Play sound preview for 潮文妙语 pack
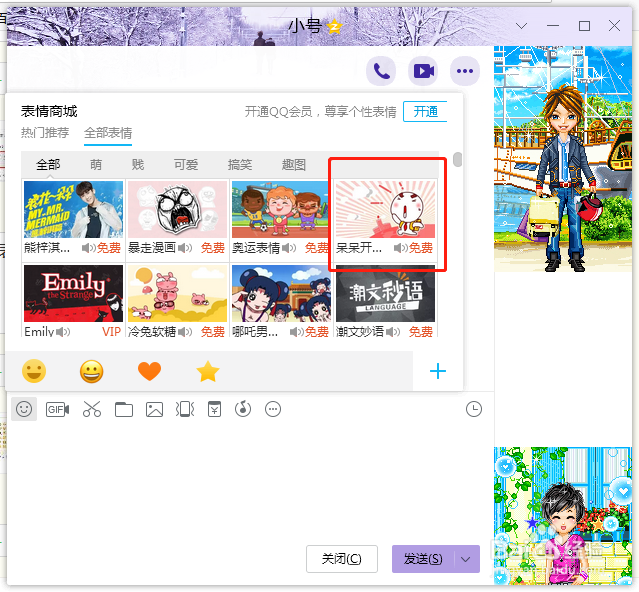 coord(393,332)
